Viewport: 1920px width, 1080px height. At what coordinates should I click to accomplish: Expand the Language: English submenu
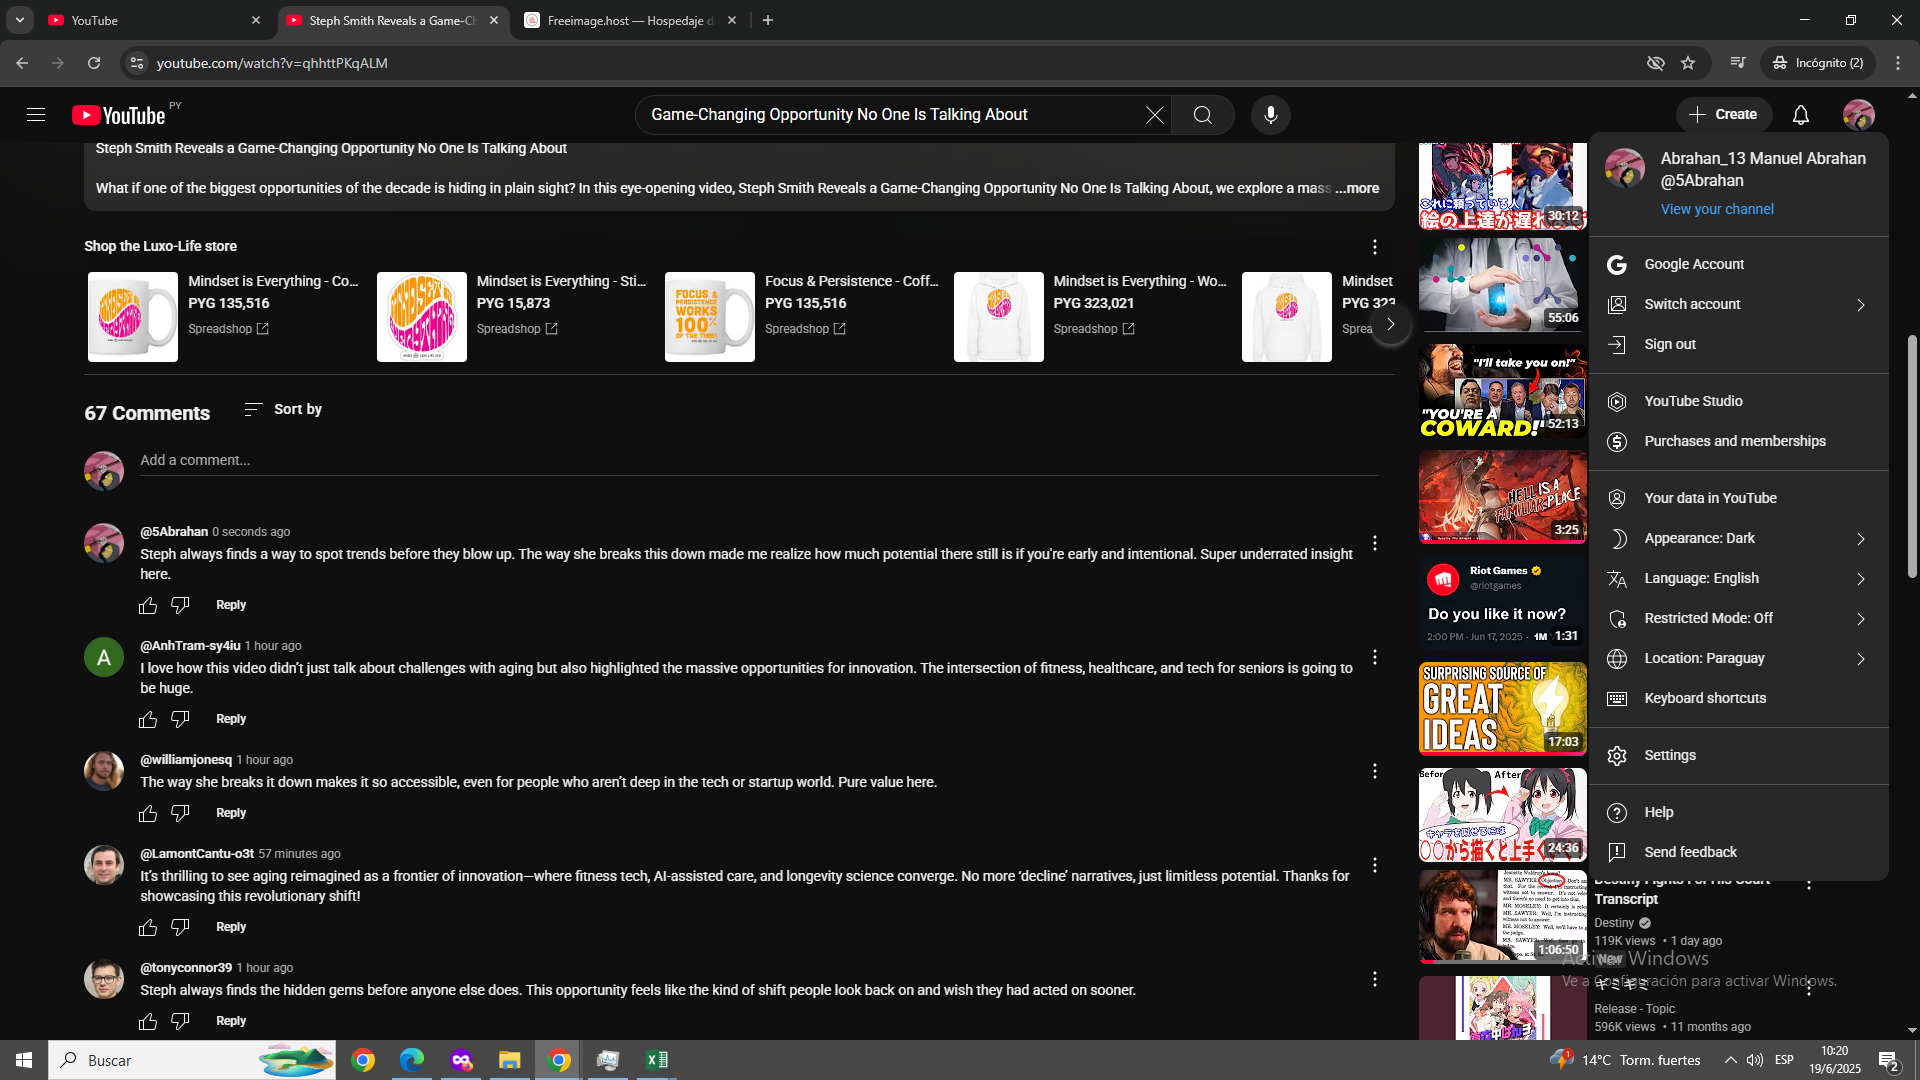(1738, 578)
